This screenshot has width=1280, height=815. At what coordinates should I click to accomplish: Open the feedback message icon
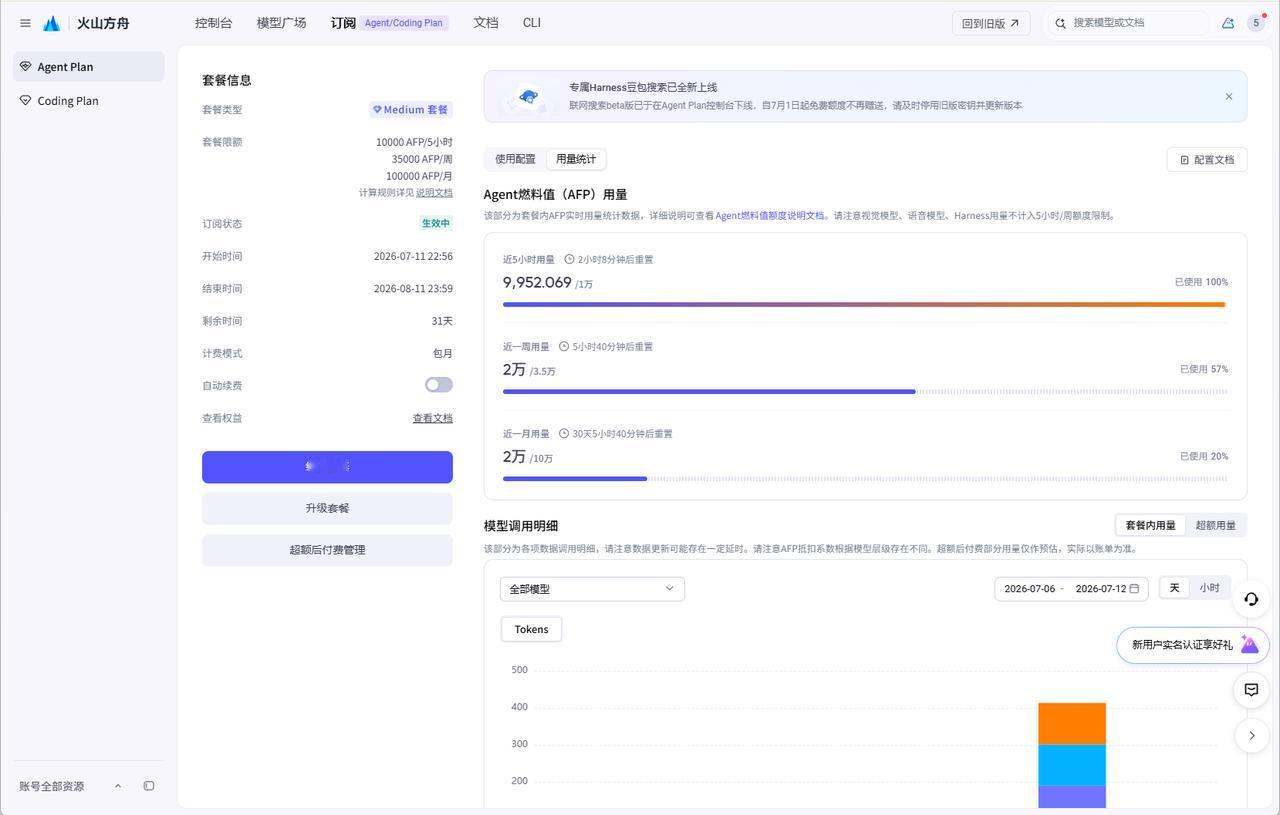click(x=1251, y=689)
